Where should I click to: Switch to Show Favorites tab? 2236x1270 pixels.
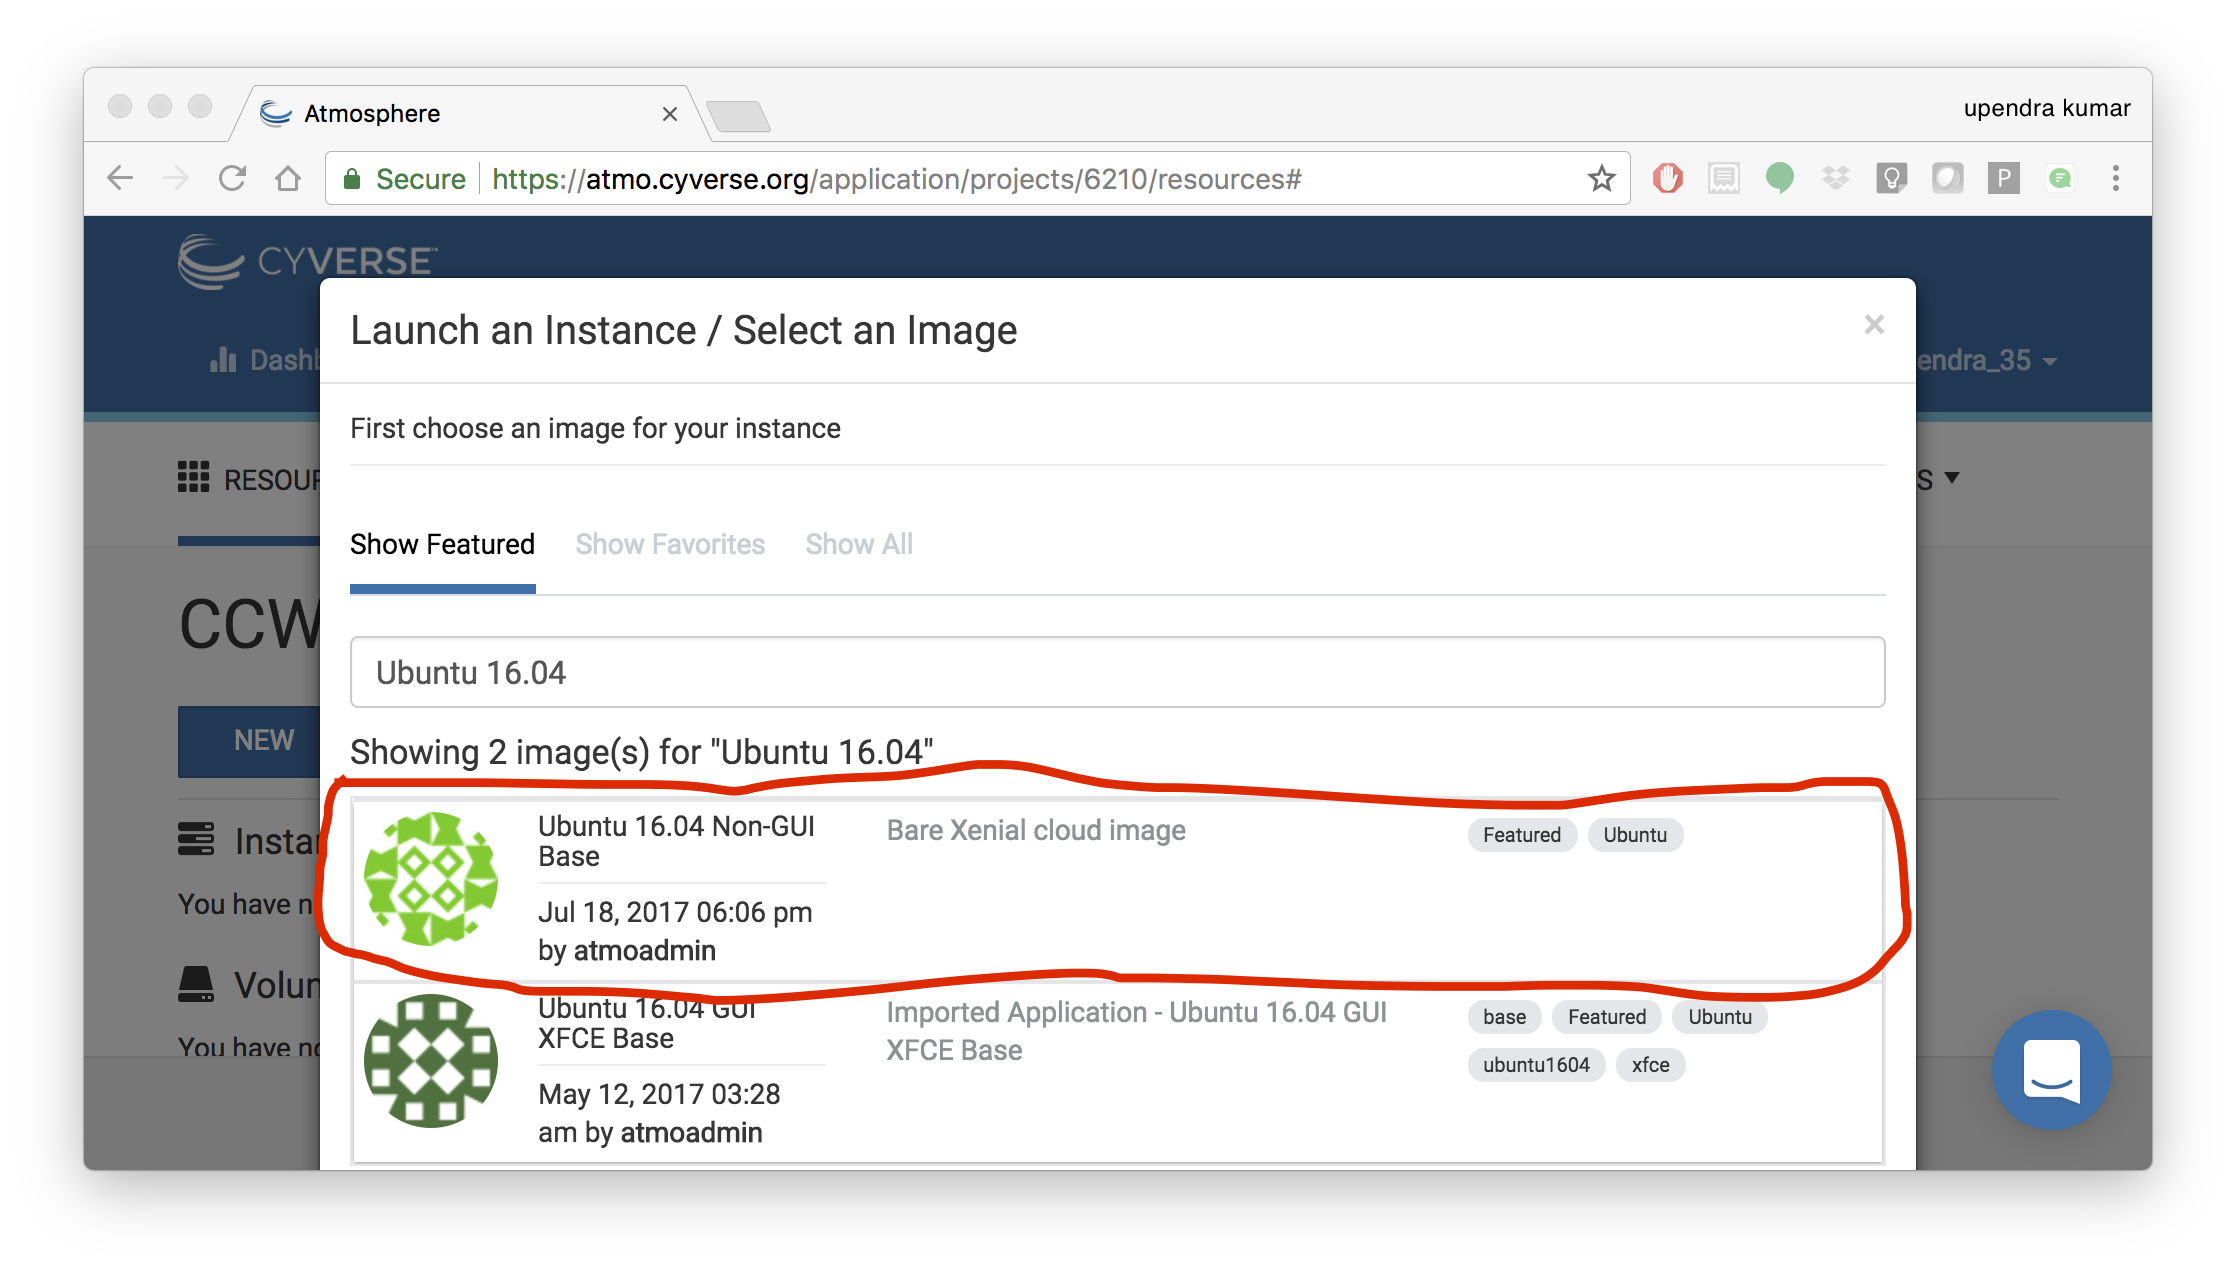[670, 544]
